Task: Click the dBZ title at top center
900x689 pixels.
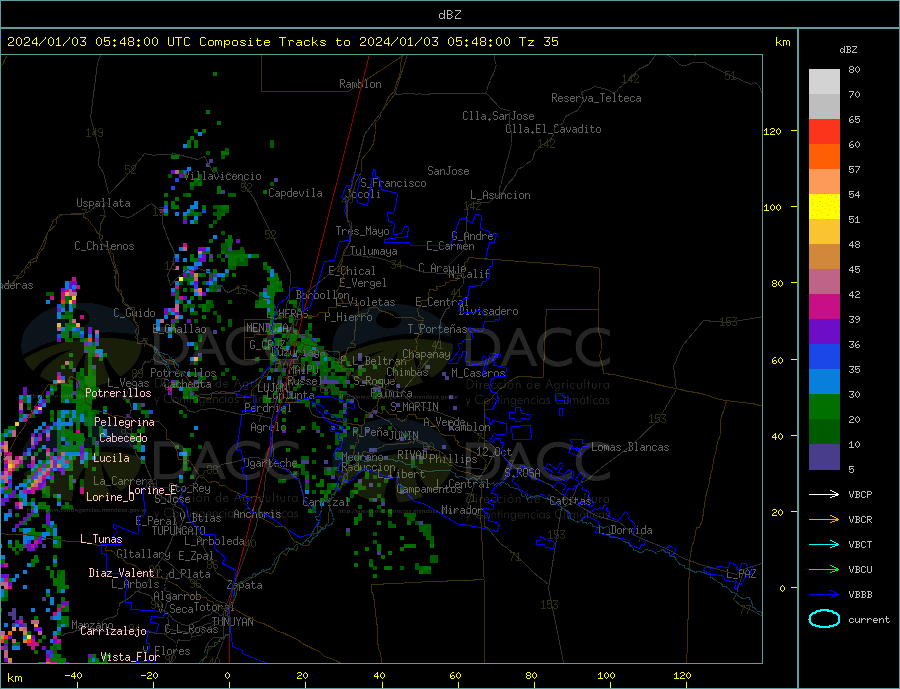Action: (x=449, y=15)
